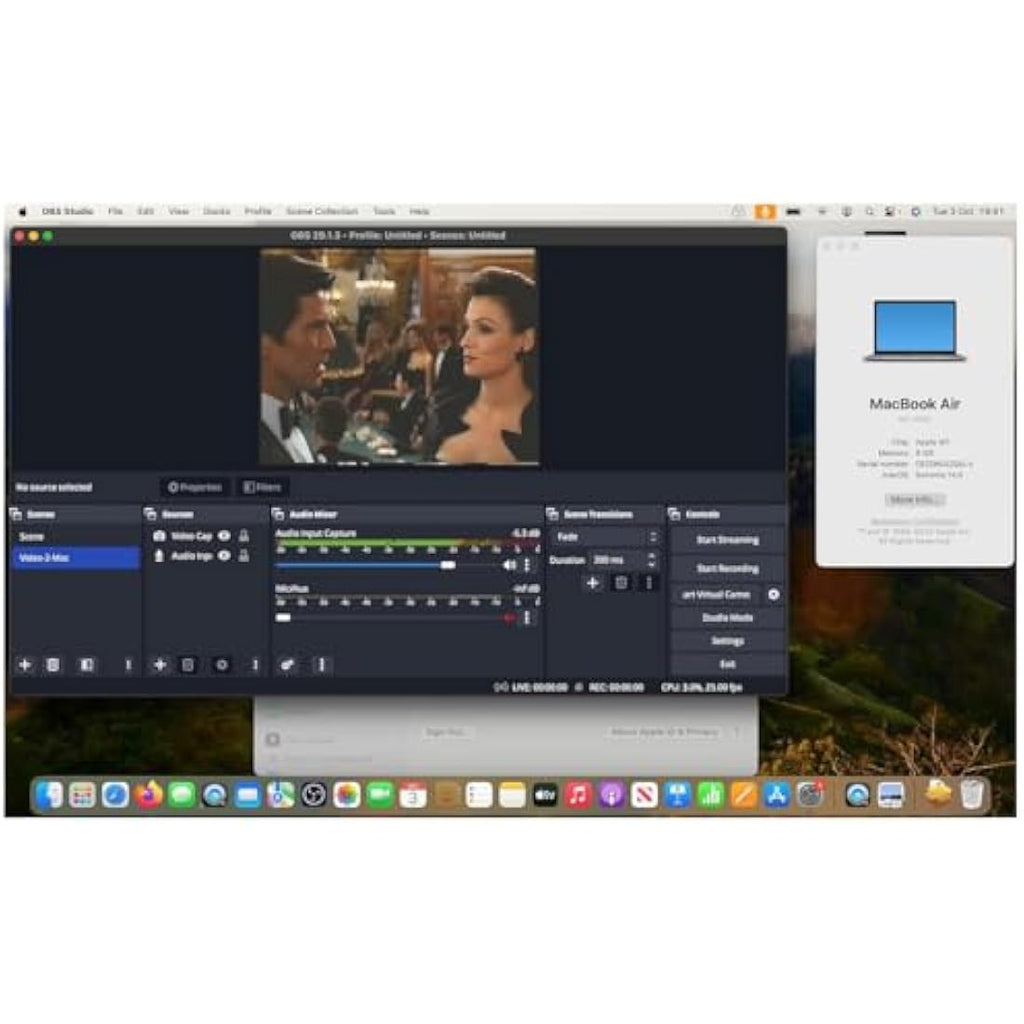1024x1024 pixels.
Task: Hide the Video Cap source with eye icon
Action: pyautogui.click(x=224, y=536)
